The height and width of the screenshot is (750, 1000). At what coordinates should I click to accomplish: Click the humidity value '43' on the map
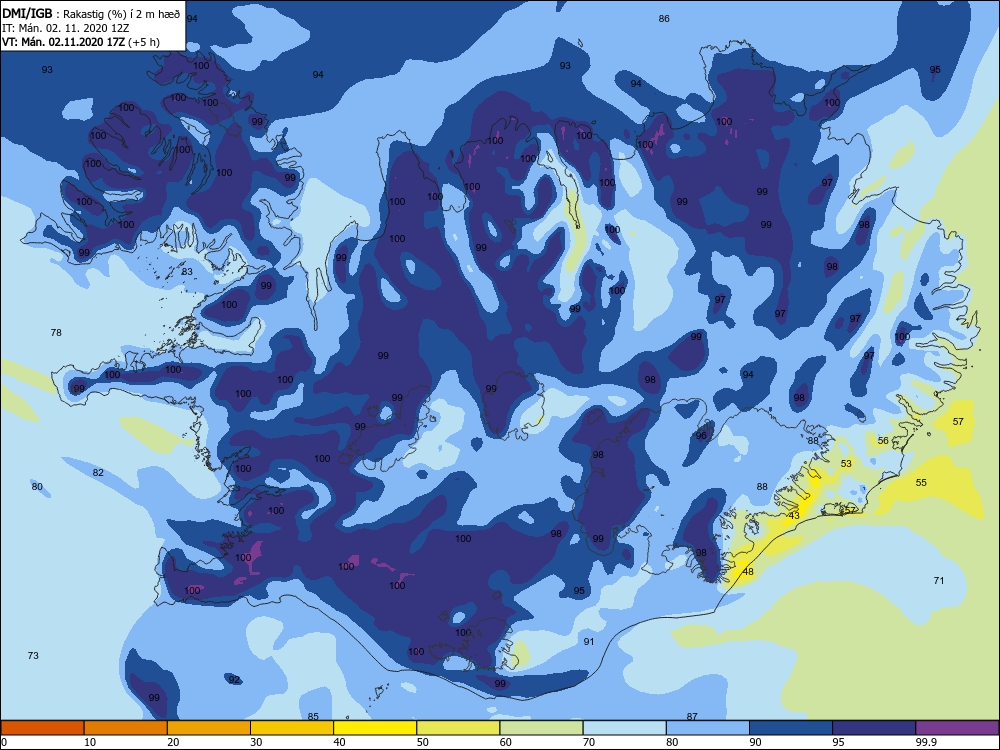[794, 515]
